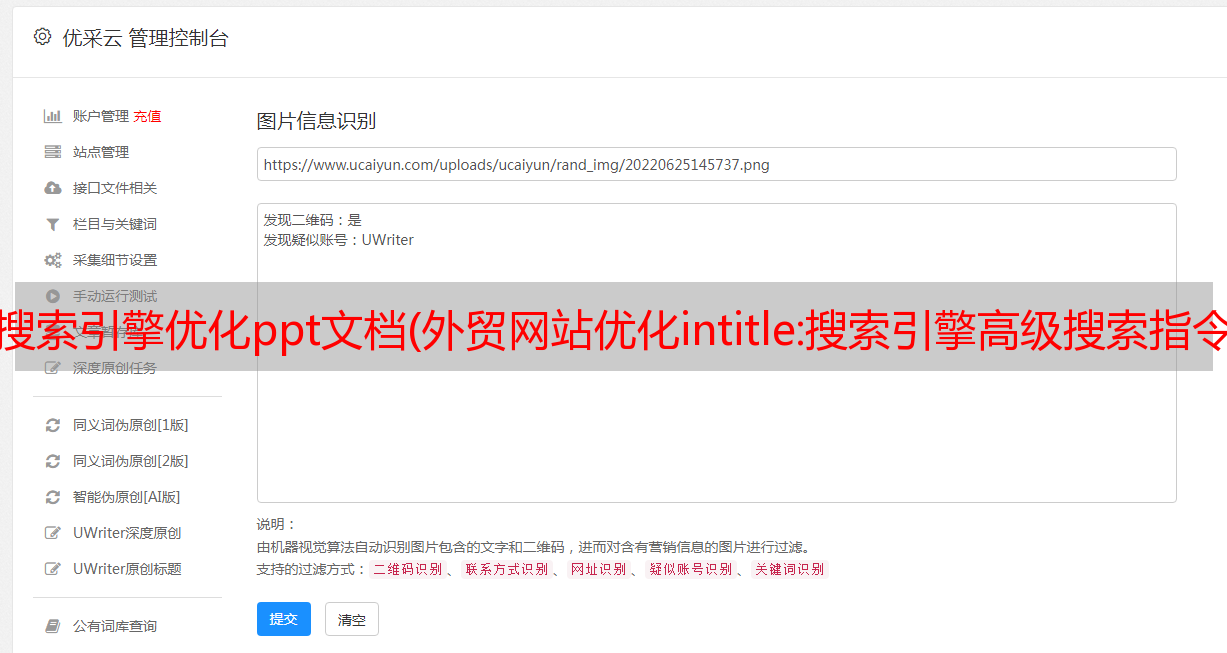Open UWriter原创标题 menu item

coord(127,569)
